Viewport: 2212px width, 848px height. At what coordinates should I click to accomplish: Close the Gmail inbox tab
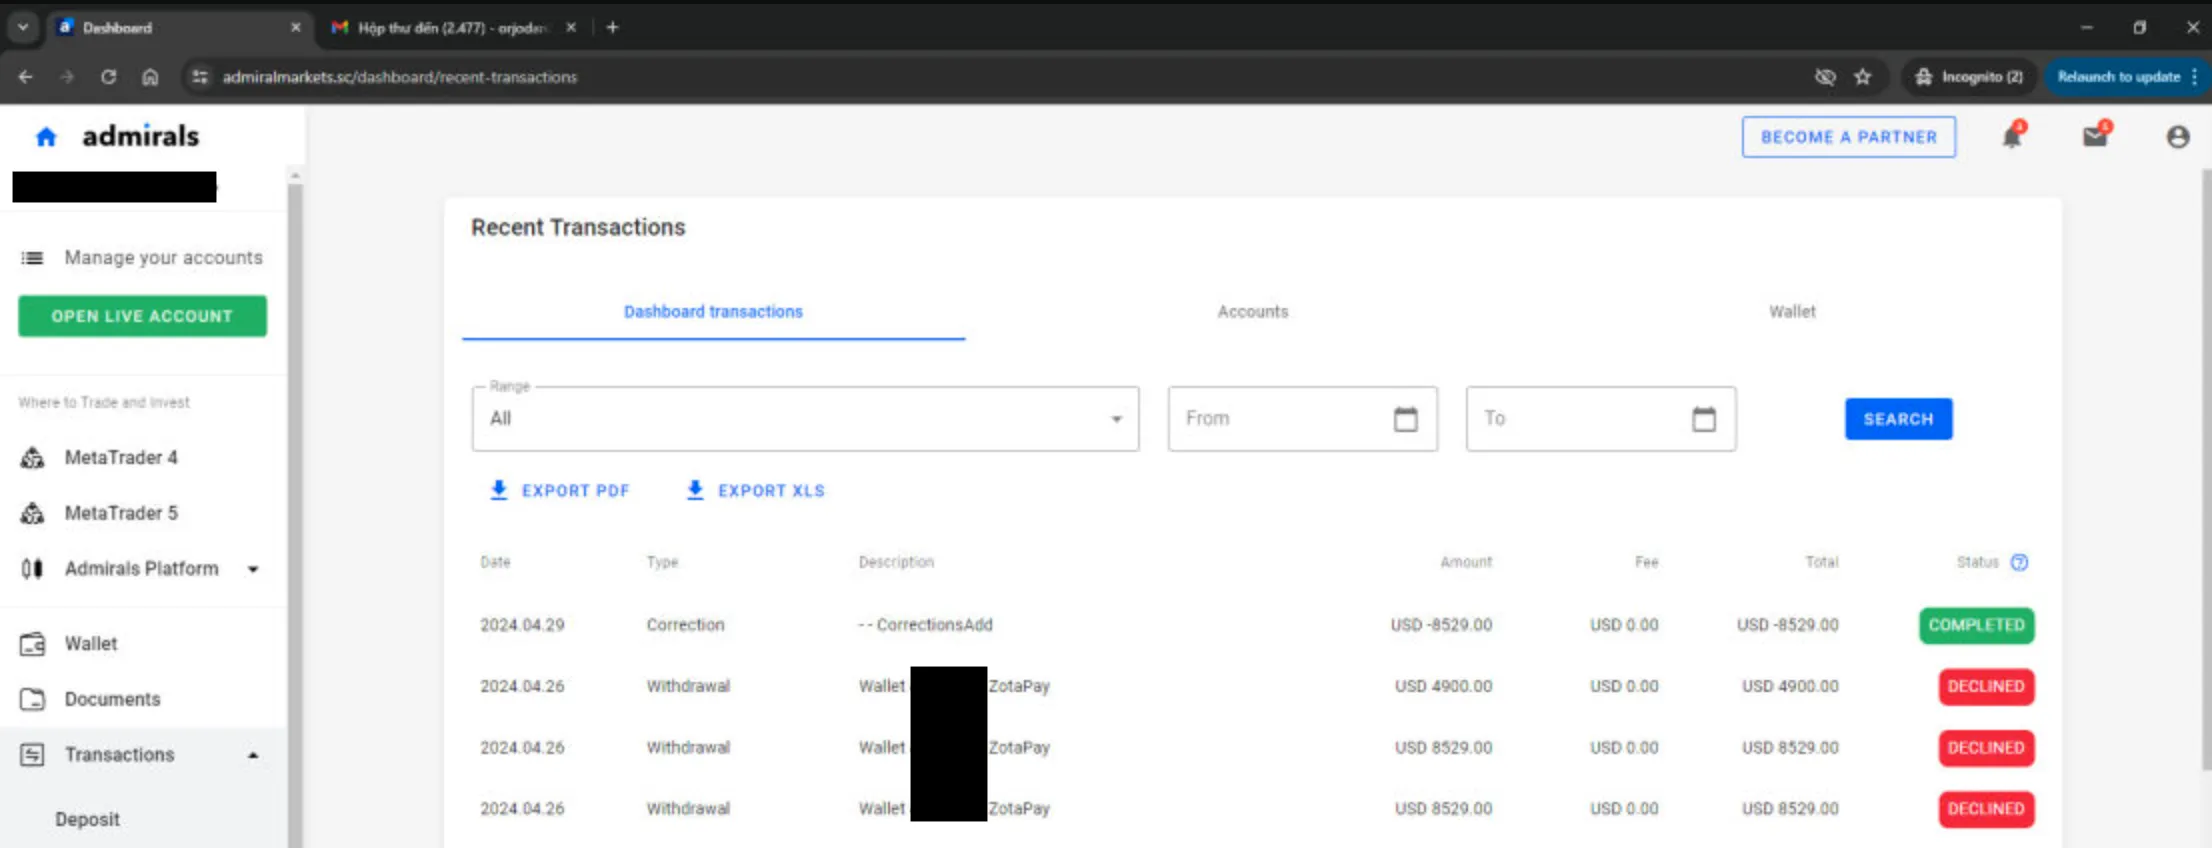[571, 28]
